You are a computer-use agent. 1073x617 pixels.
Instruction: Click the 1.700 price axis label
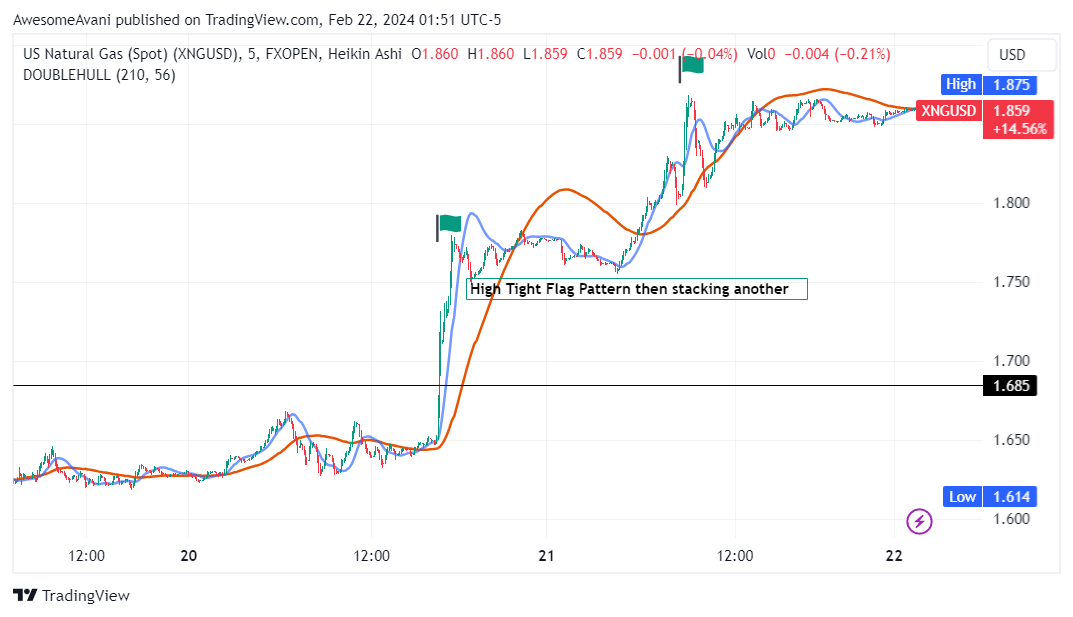(1011, 360)
